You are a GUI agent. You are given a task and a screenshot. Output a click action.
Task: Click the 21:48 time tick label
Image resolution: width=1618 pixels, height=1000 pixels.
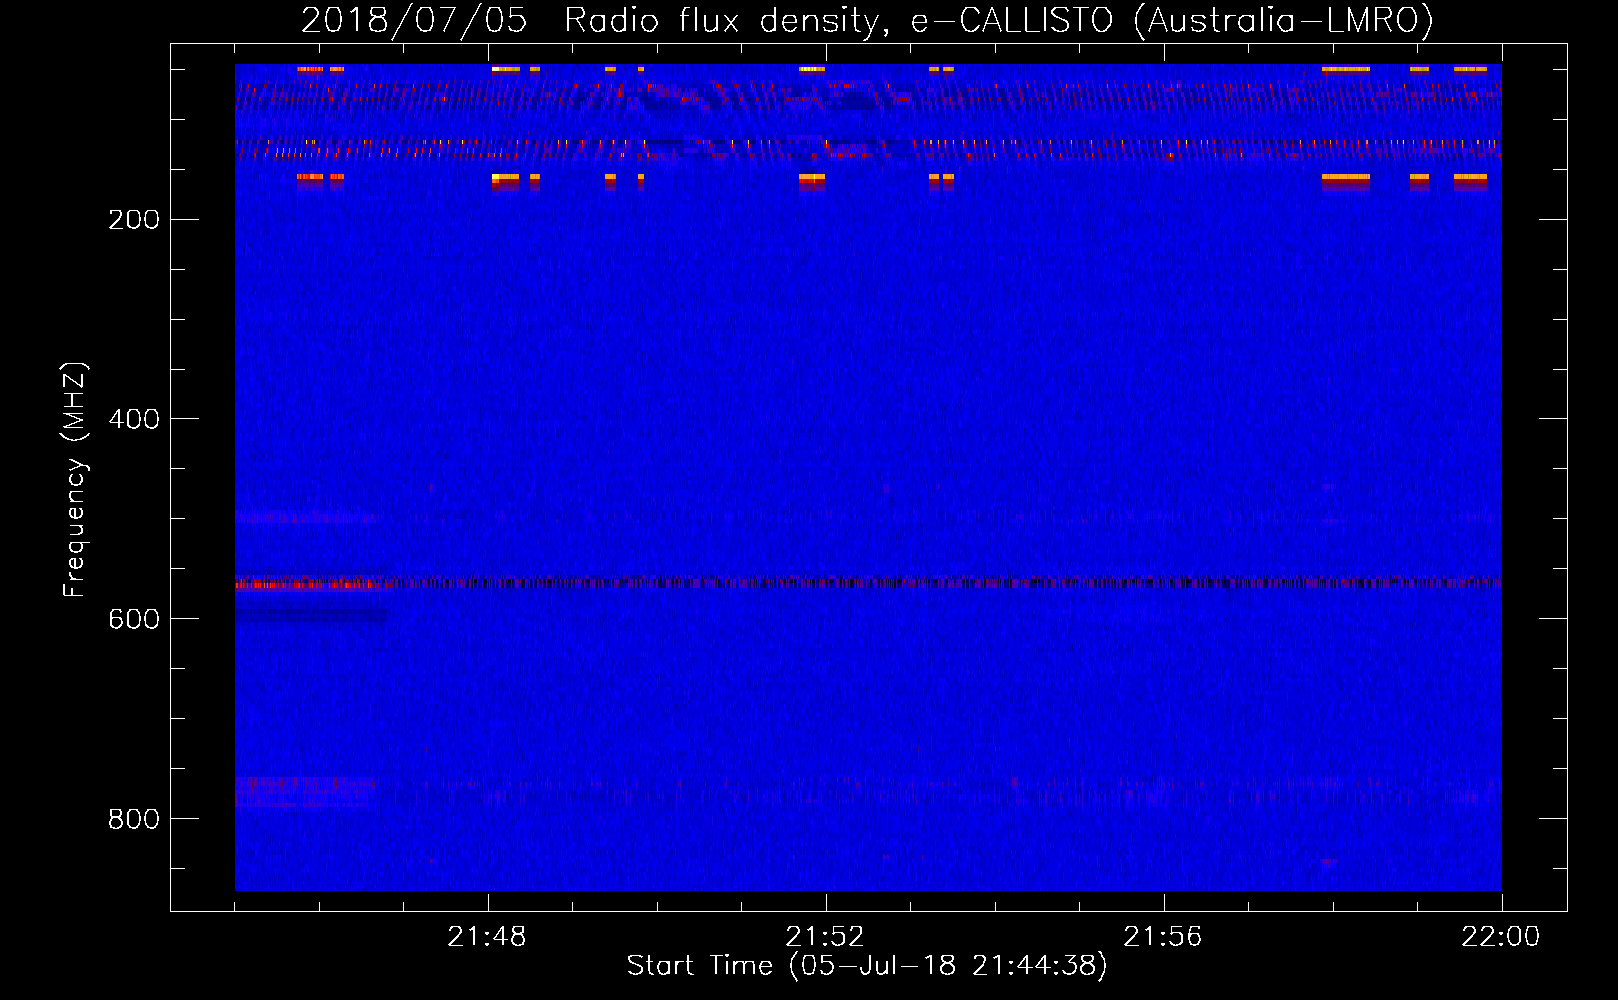pos(487,937)
